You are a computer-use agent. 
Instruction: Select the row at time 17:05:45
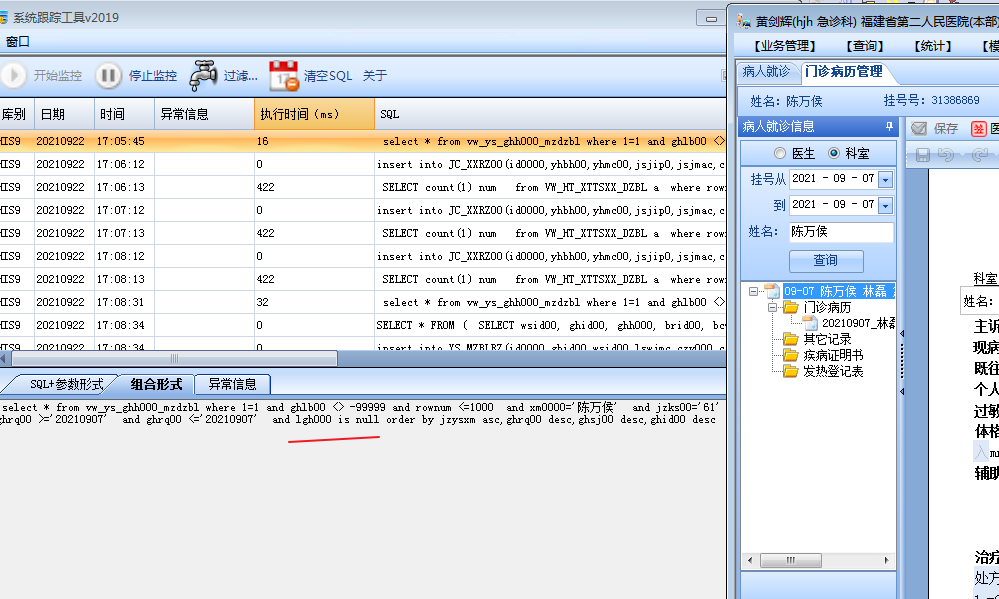point(363,141)
